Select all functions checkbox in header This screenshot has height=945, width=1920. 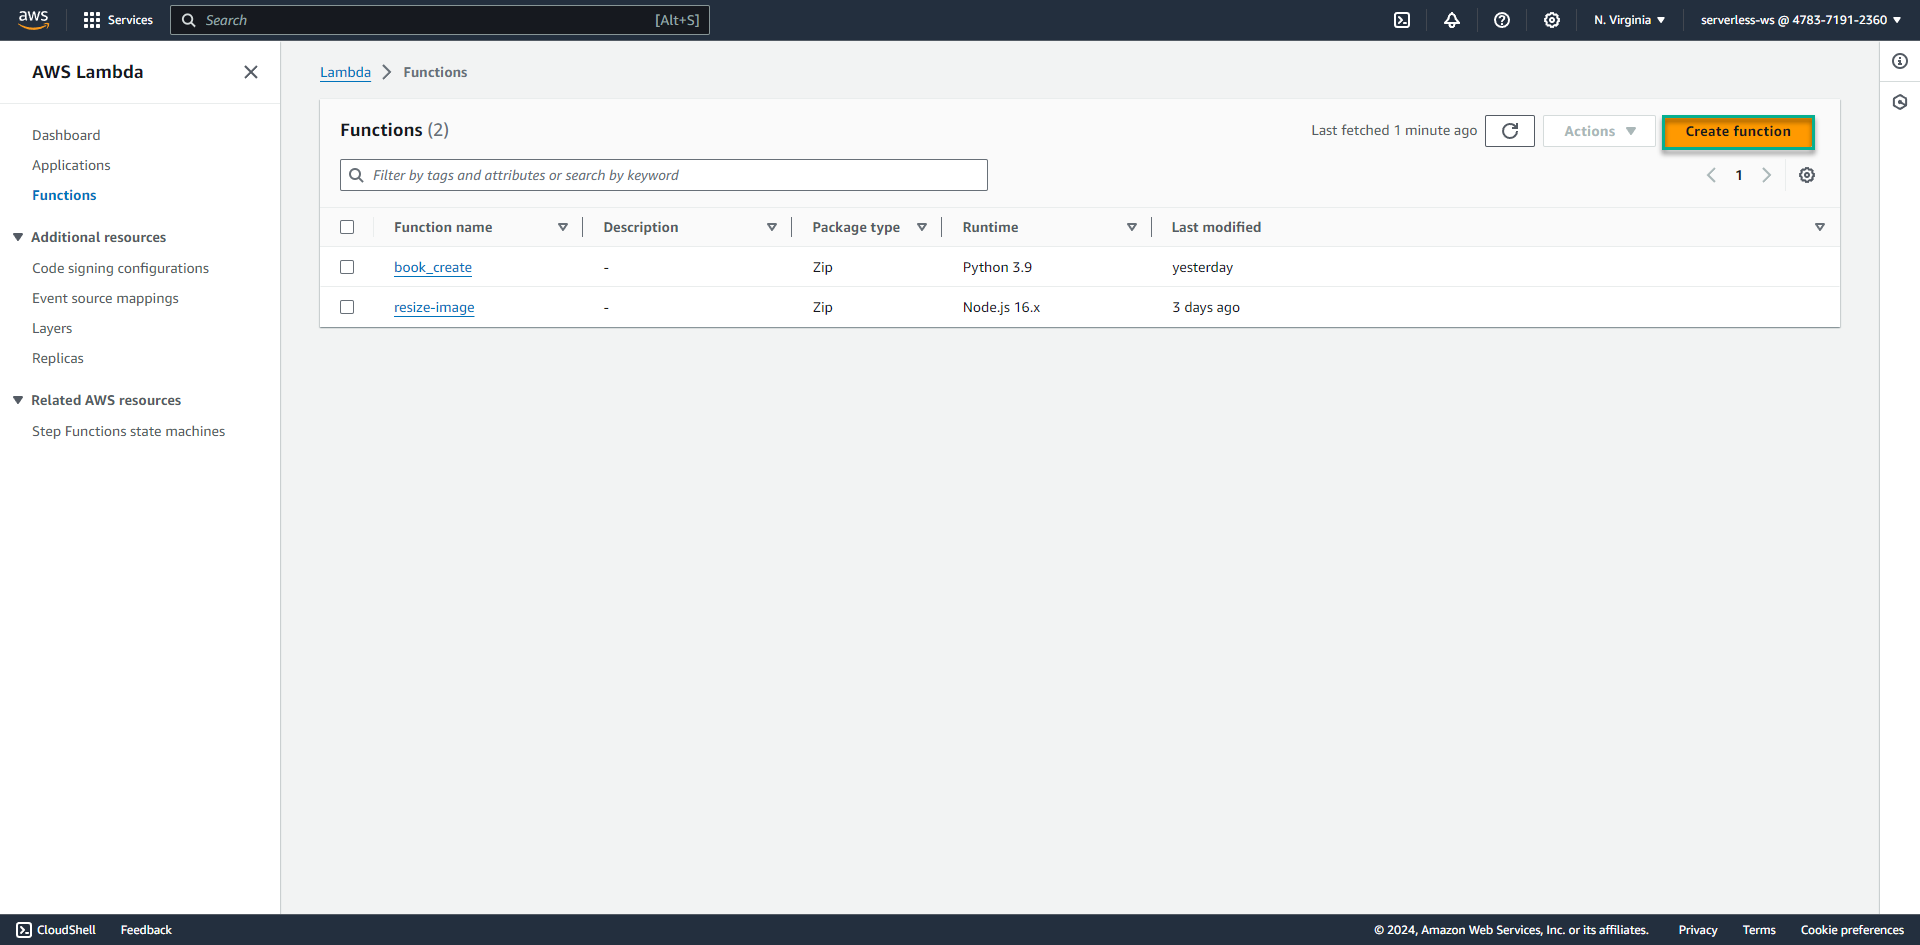tap(347, 227)
